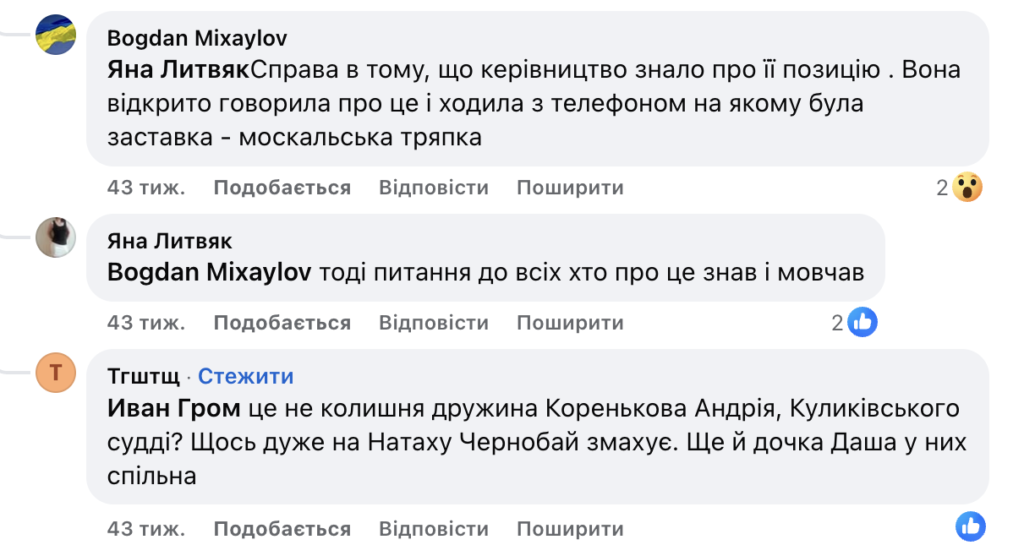Click the 43 тиж. timestamp on Bogdan's comment
The width and height of the screenshot is (1024, 556).
146,188
